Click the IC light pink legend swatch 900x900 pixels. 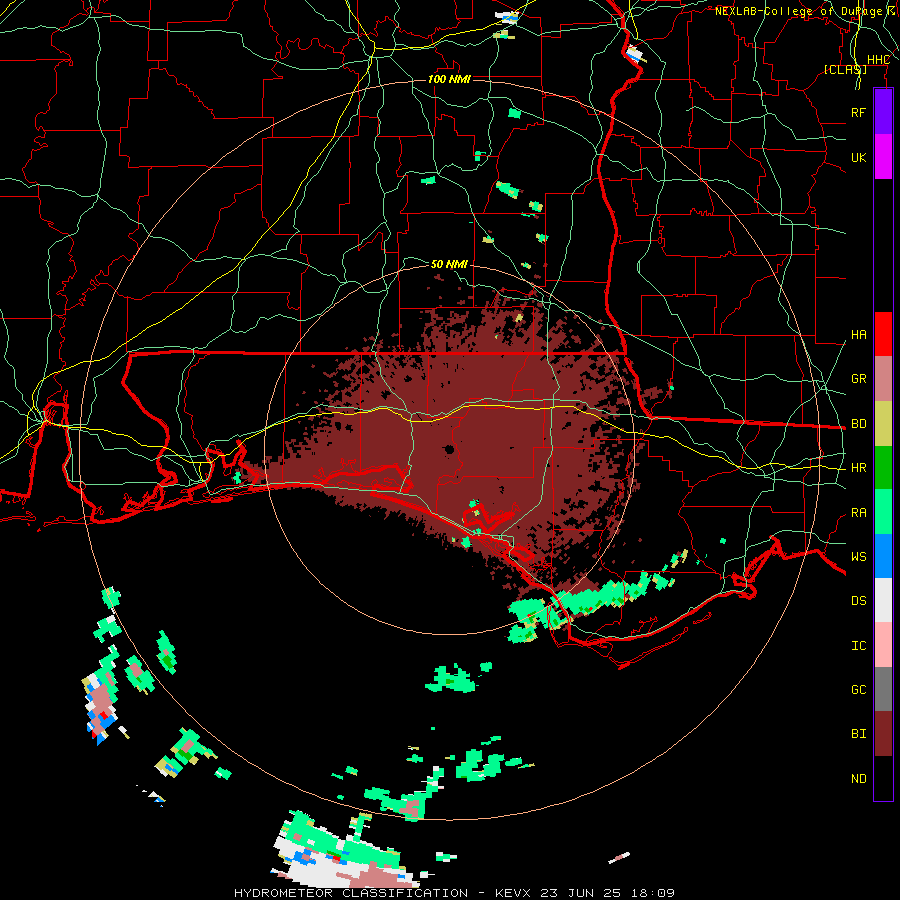(x=883, y=645)
